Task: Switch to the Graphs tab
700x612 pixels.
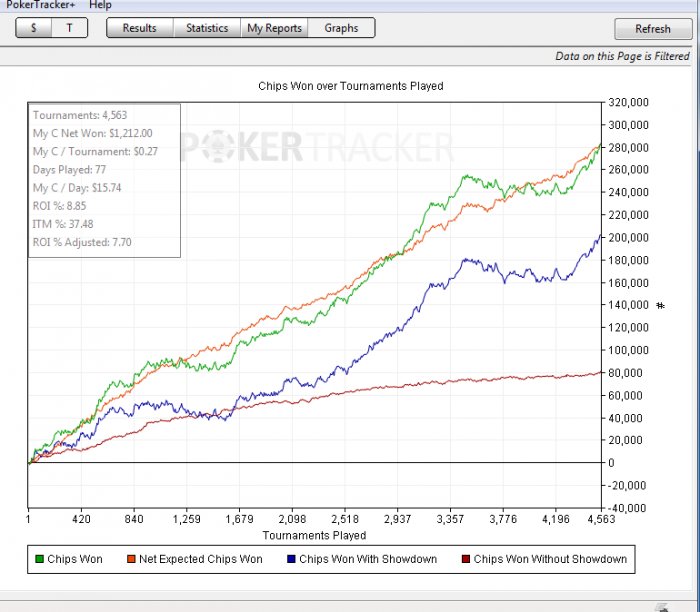Action: point(342,28)
